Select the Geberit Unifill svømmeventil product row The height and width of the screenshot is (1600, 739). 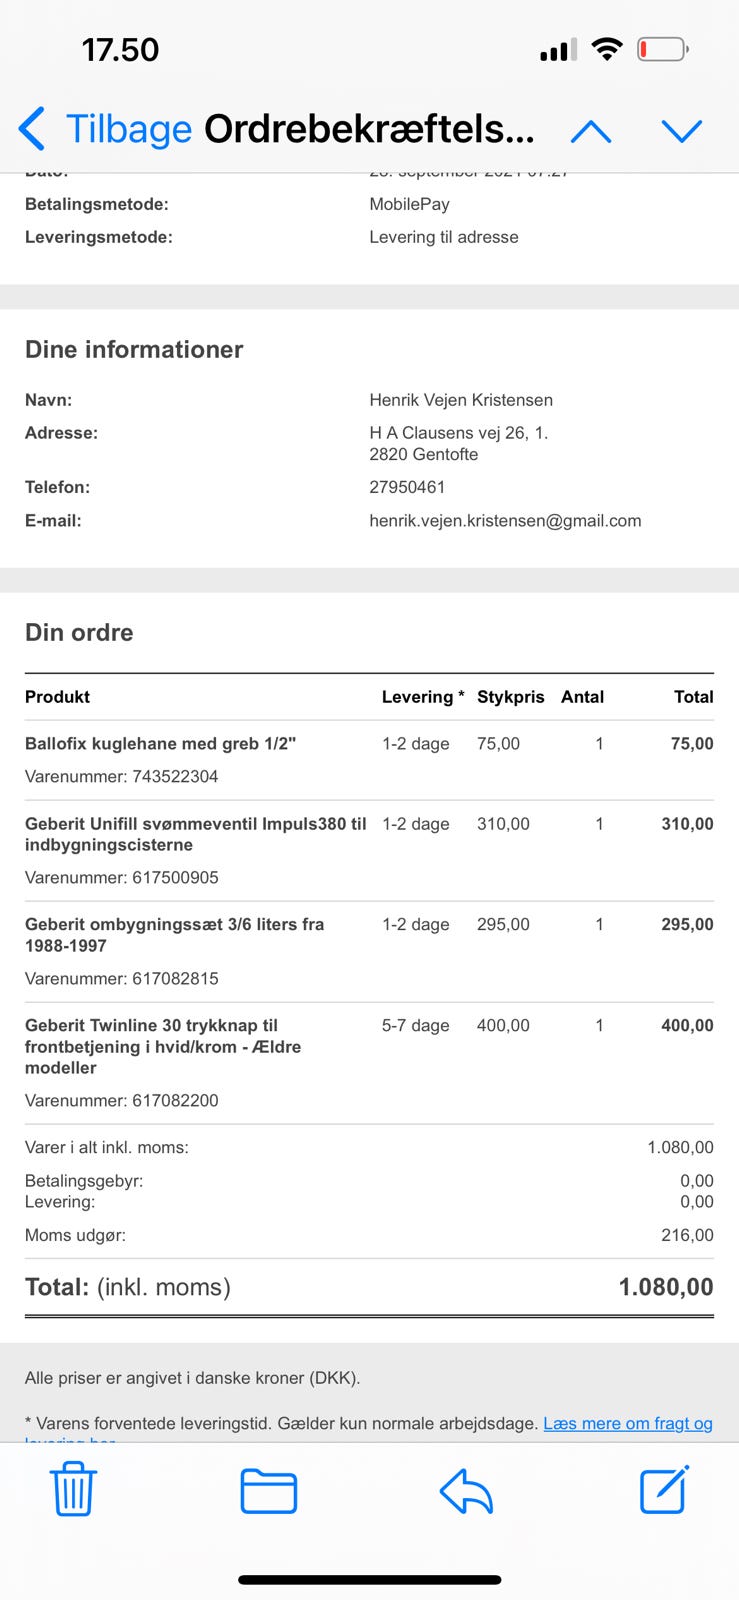(195, 834)
